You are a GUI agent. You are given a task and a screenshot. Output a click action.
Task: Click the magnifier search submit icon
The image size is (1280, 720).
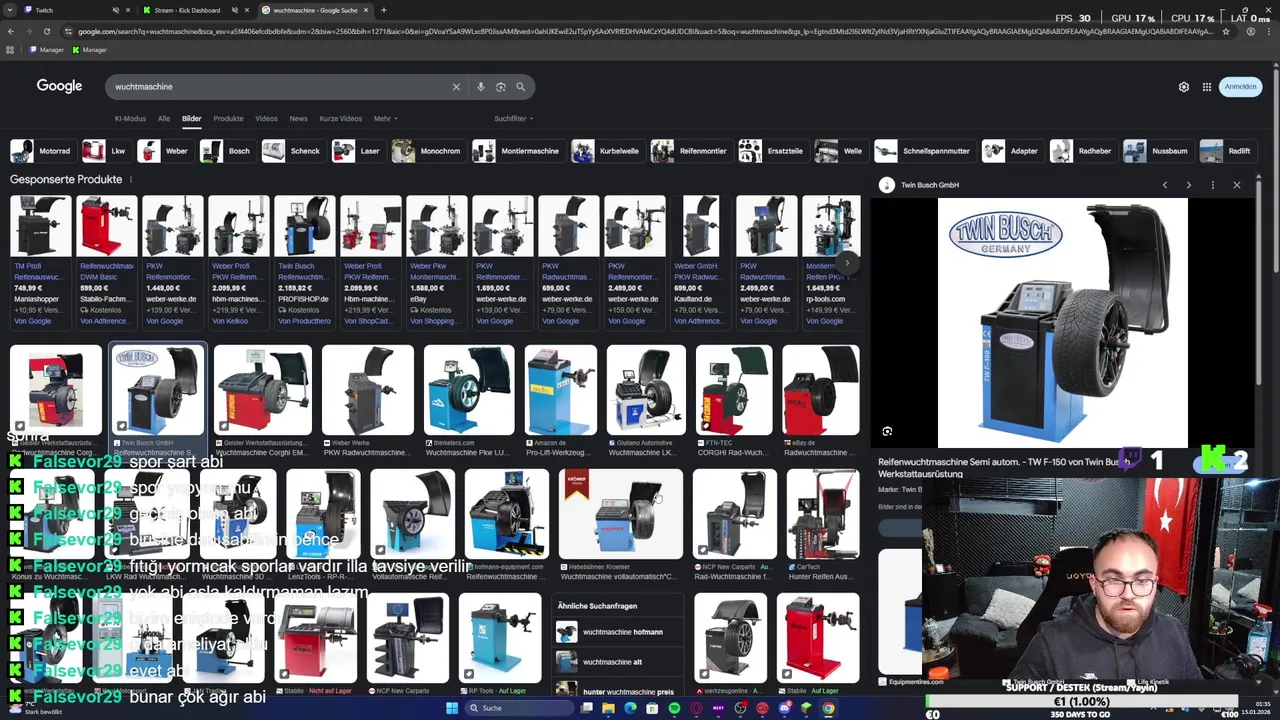(x=521, y=87)
